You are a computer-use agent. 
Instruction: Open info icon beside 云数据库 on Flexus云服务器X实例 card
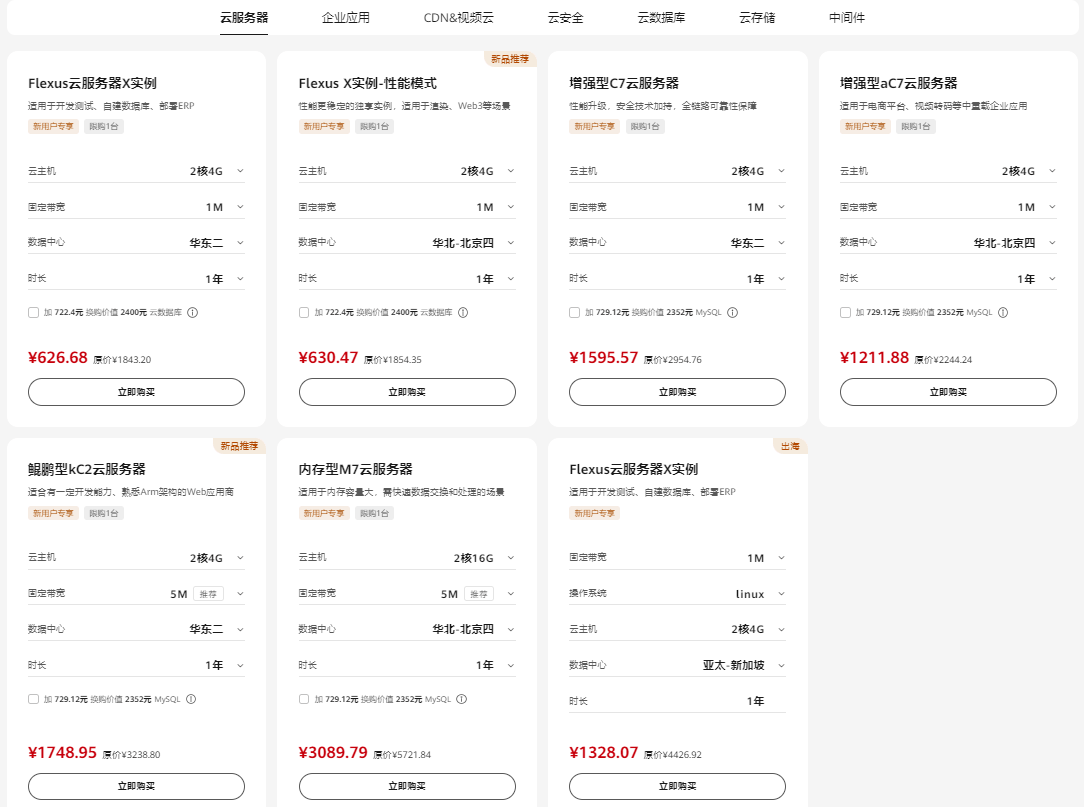[193, 313]
